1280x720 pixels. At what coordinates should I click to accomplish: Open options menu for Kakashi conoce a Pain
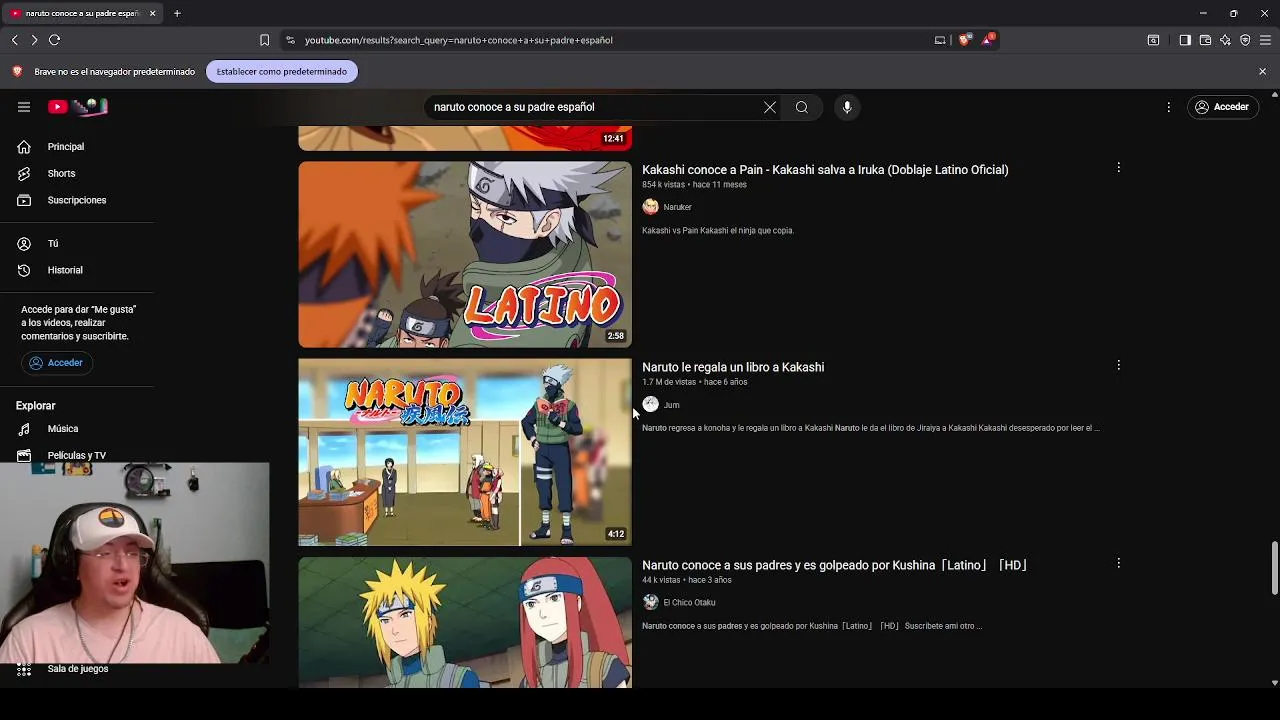coord(1118,168)
